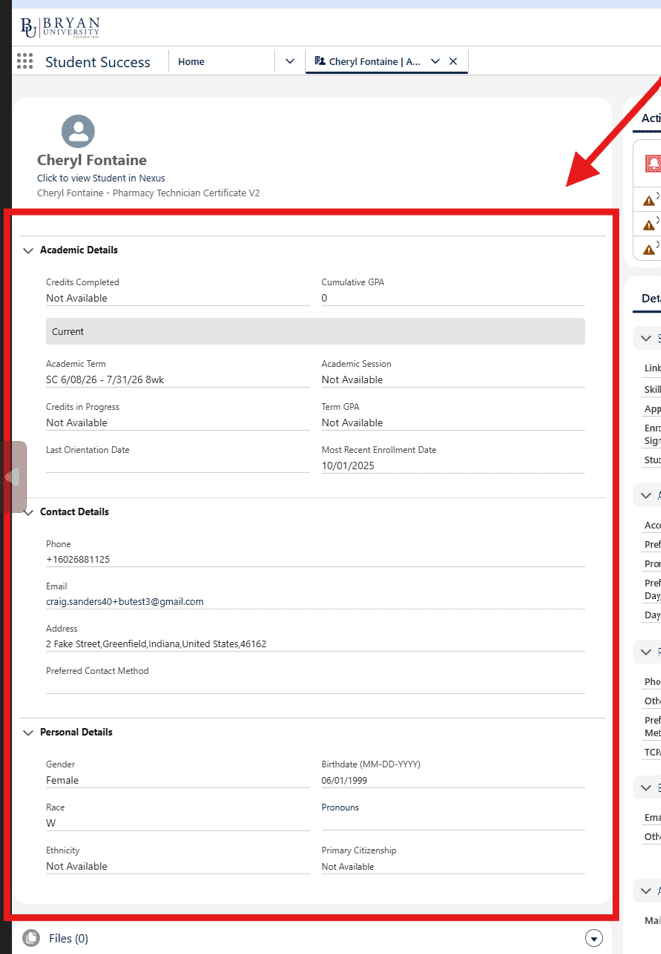Click the Credits in Progress Not Available value

77,423
